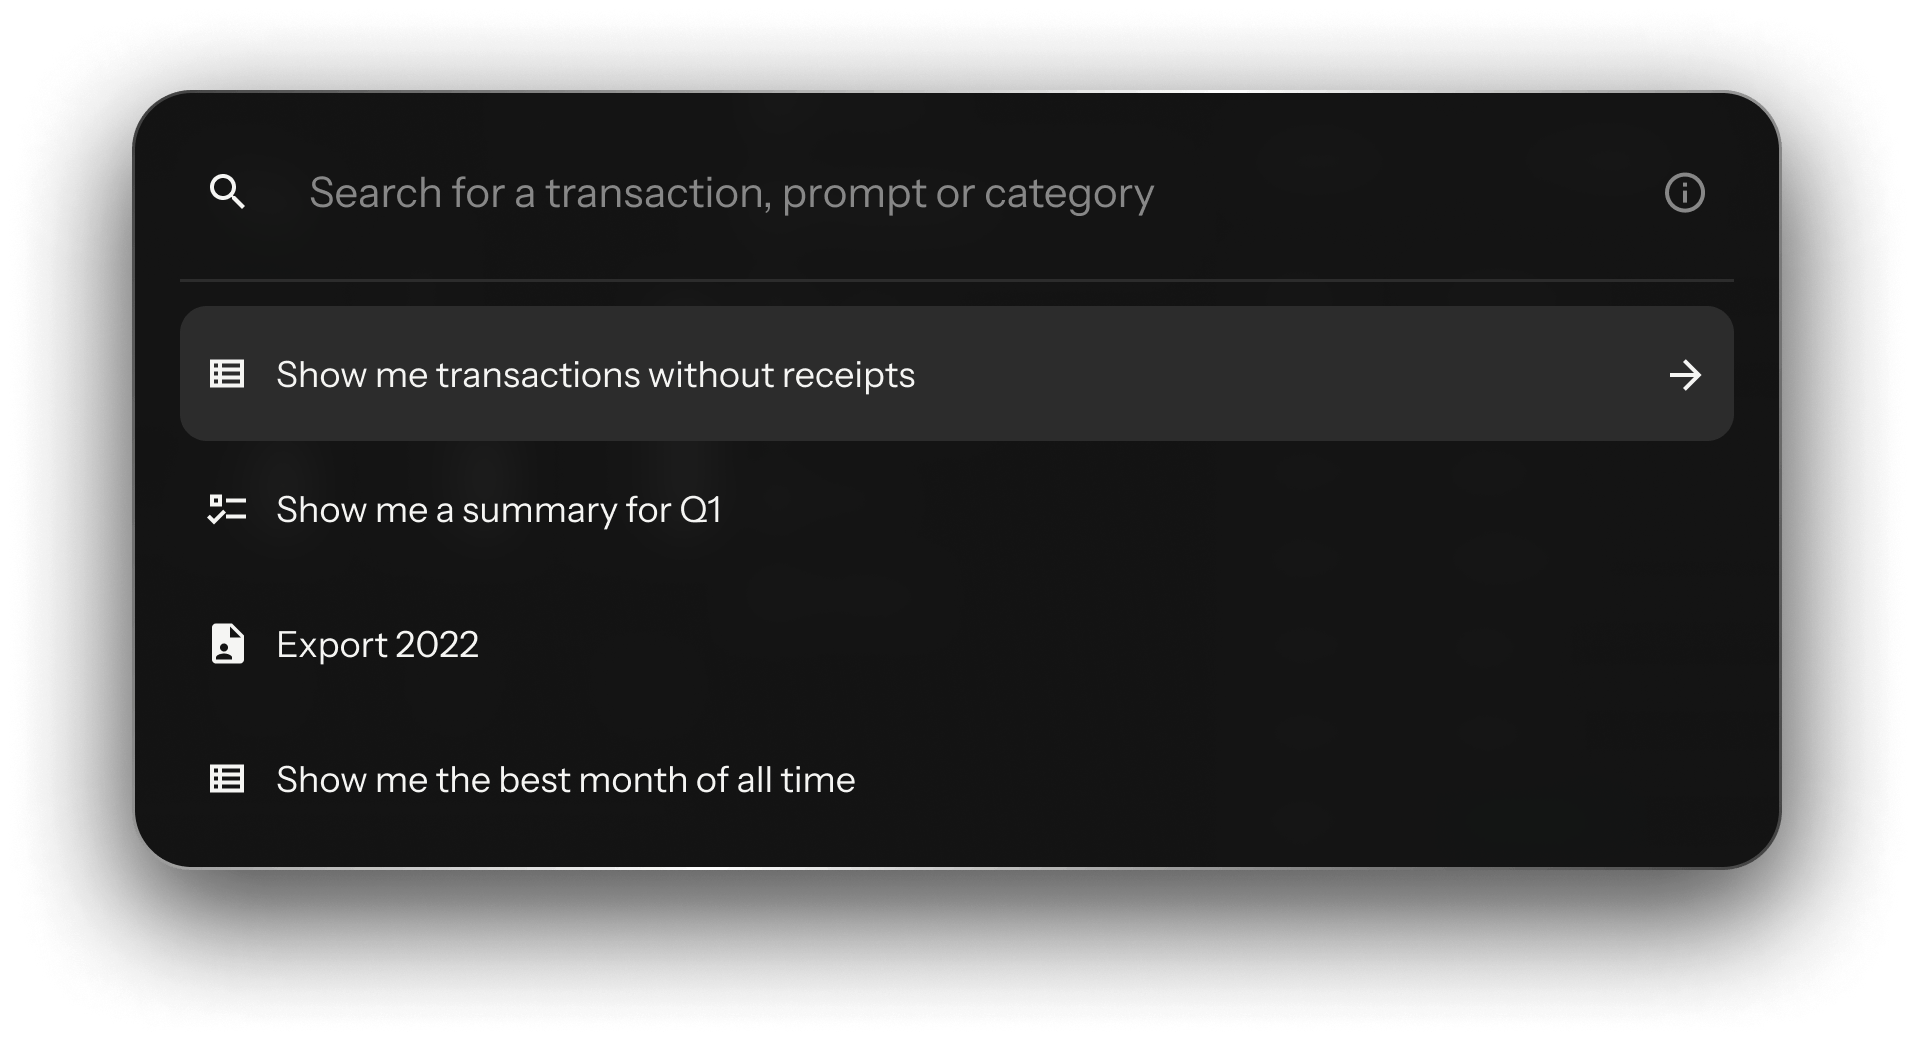Click the "Q1" text in summary prompt
The width and height of the screenshot is (1914, 1044).
point(700,510)
